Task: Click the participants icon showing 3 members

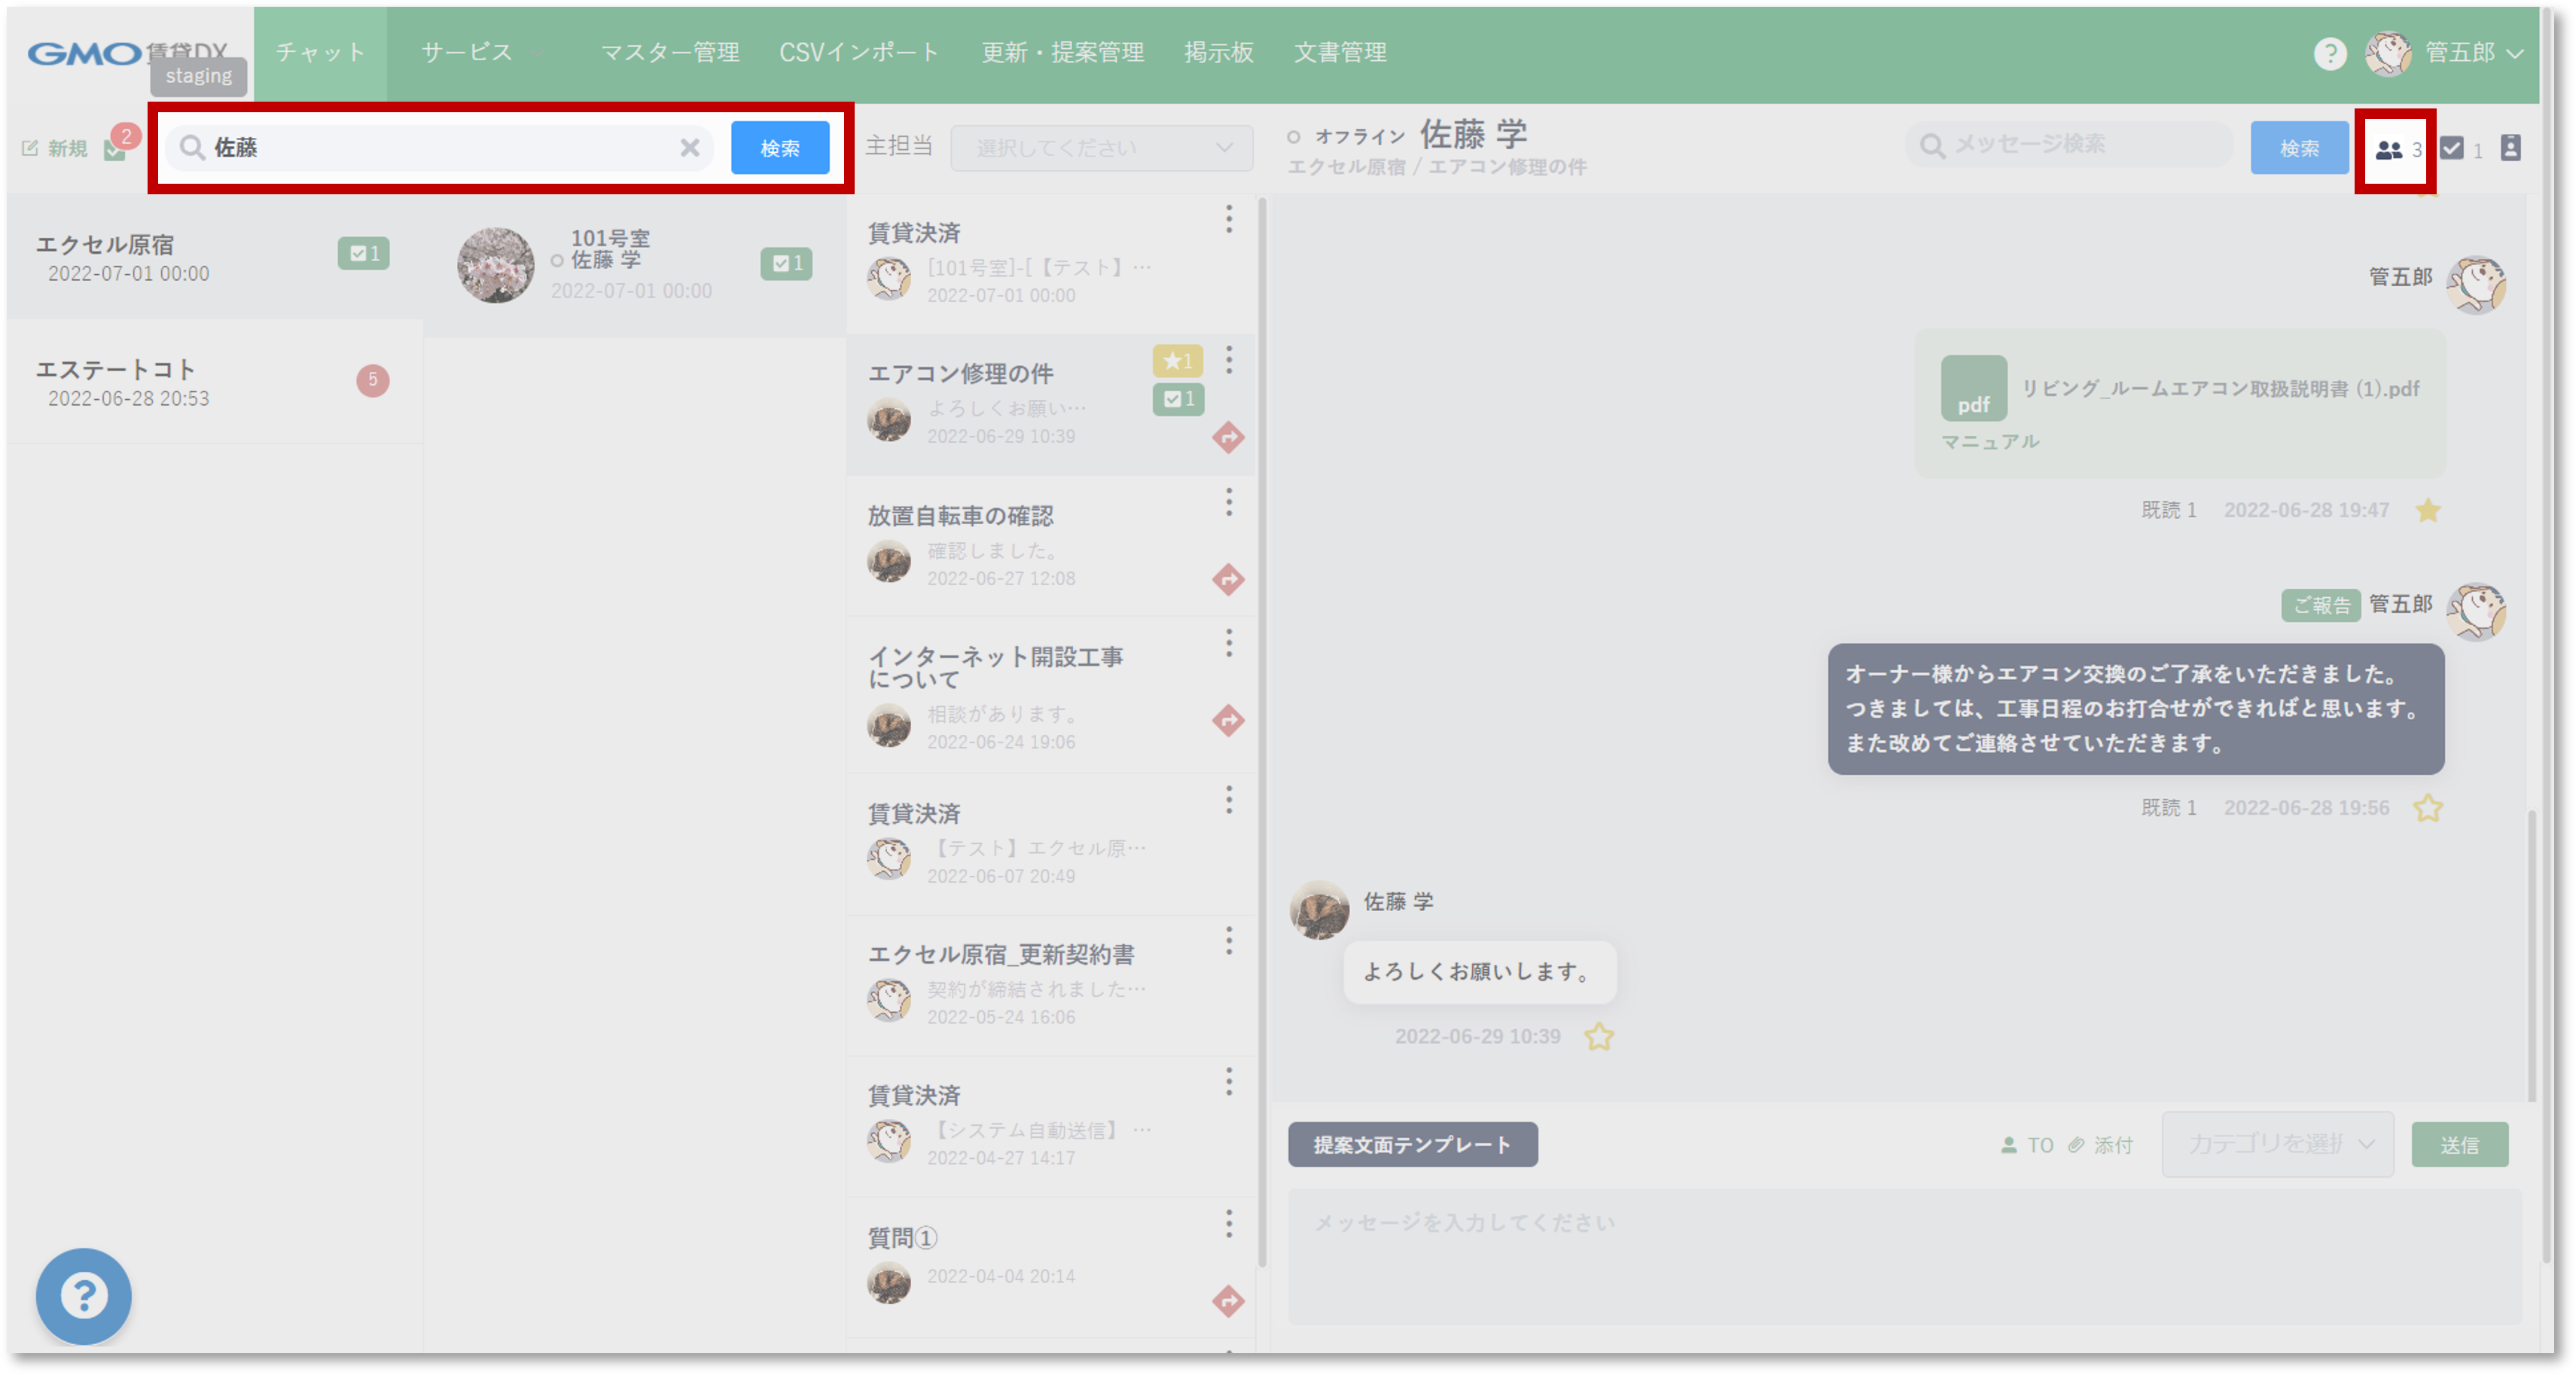Action: pos(2390,150)
